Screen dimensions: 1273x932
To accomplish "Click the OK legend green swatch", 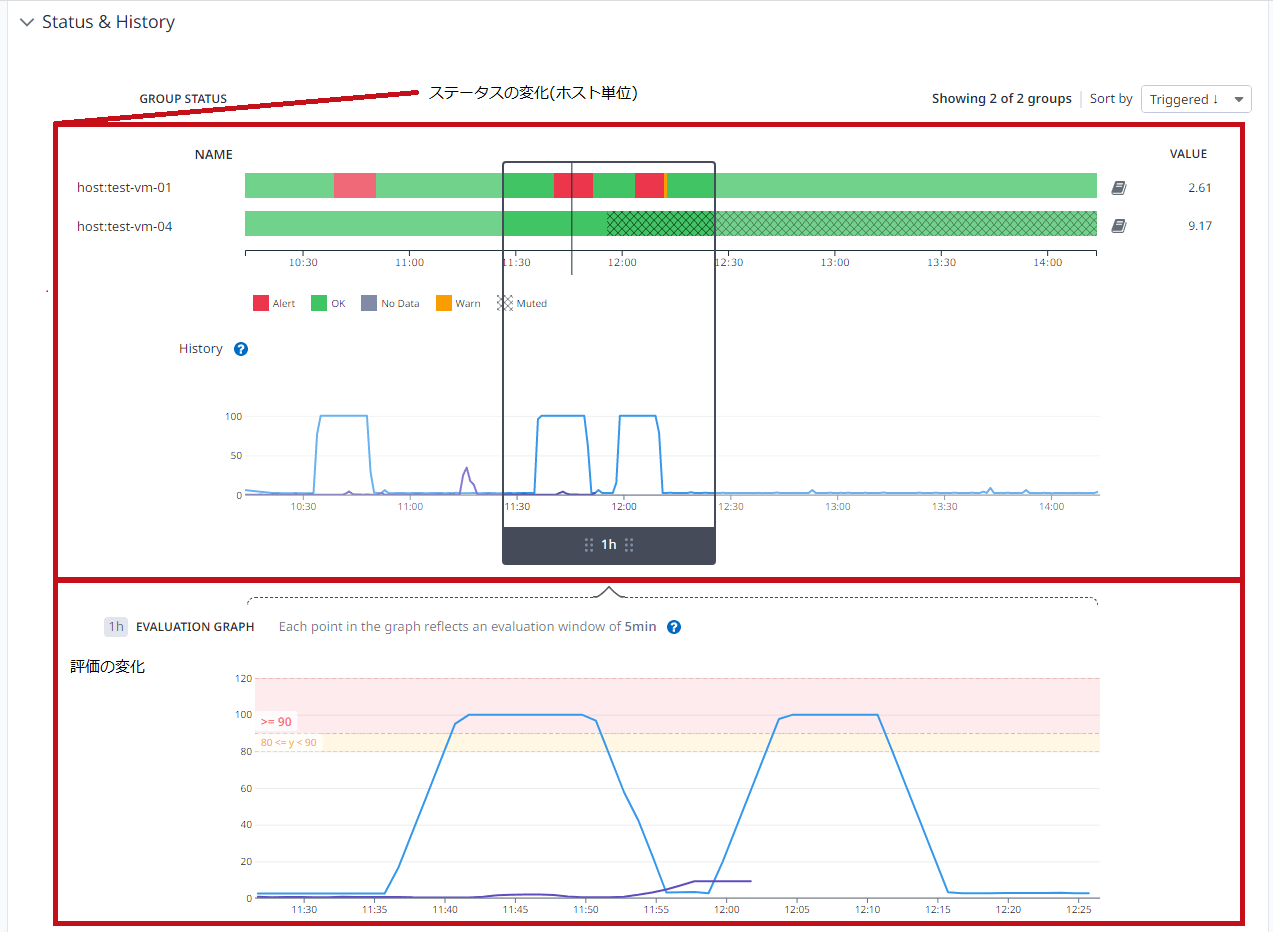I will [x=319, y=303].
